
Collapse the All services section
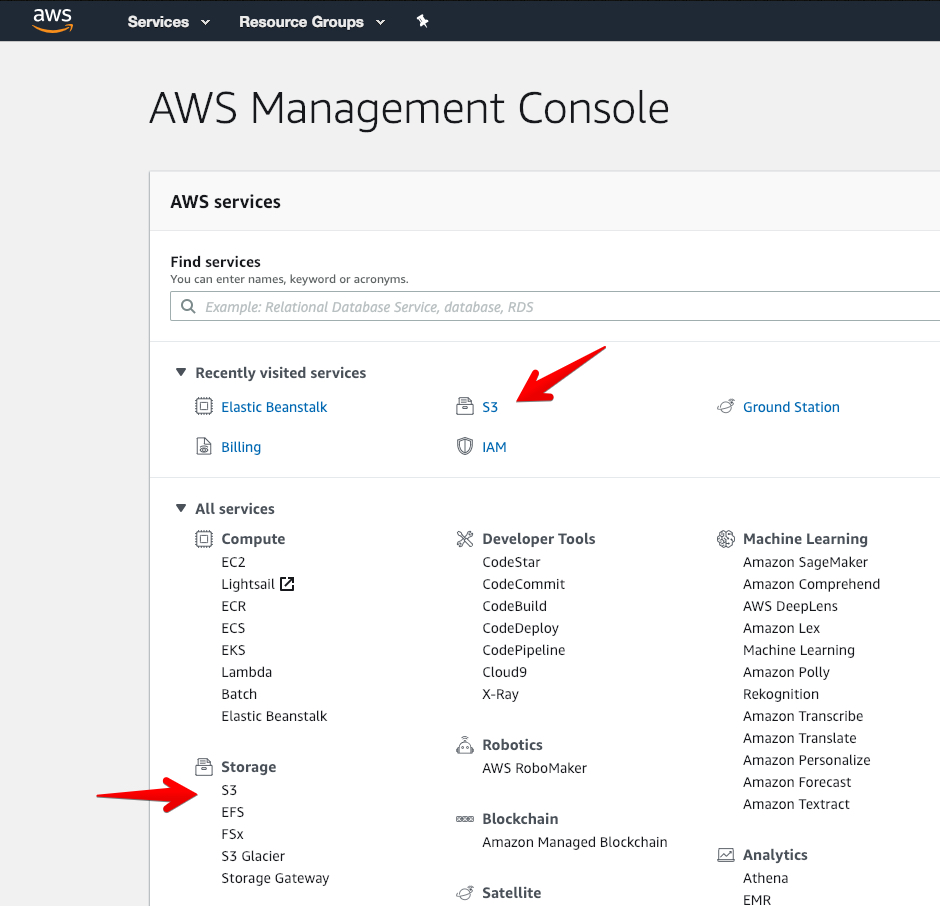(180, 508)
